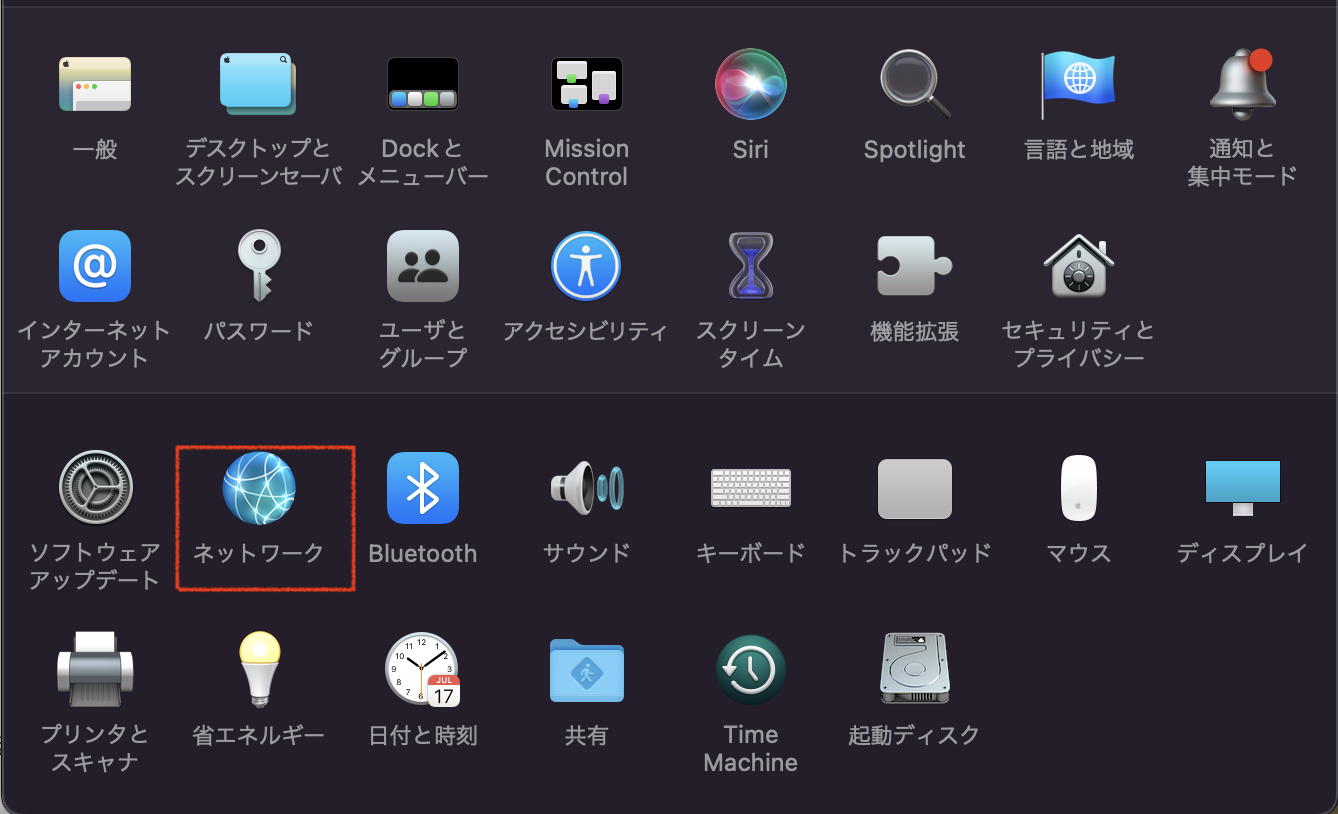Open the キーボード preferences
Screen dimensions: 1338x814
(751, 488)
